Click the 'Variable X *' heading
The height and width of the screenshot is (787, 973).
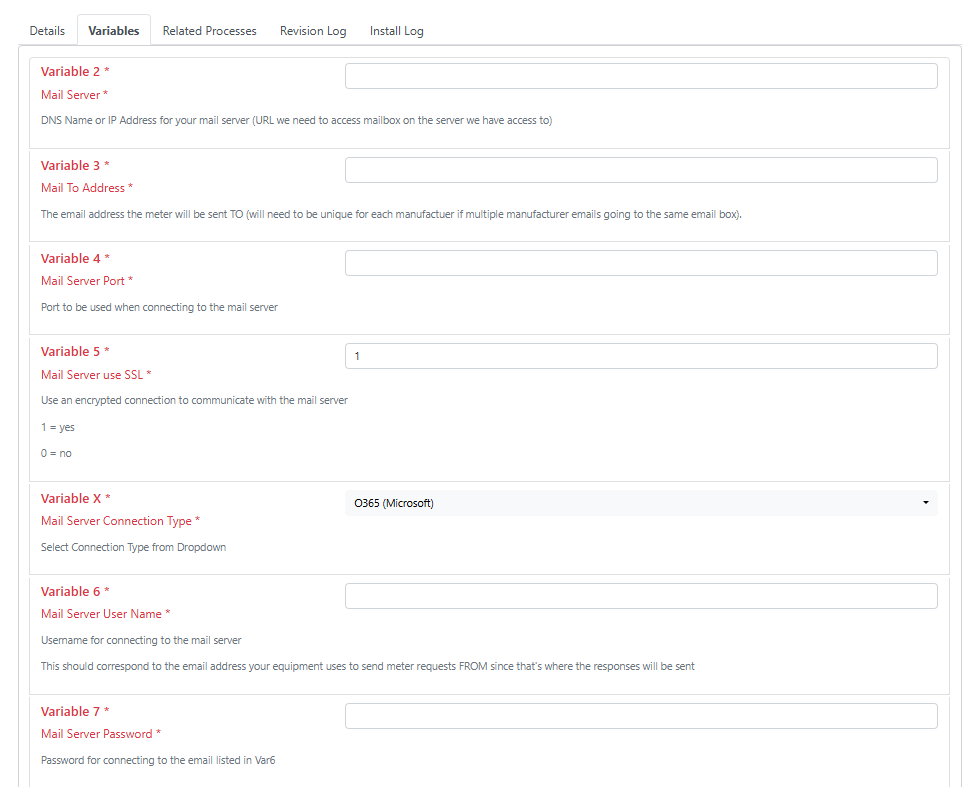(x=76, y=498)
